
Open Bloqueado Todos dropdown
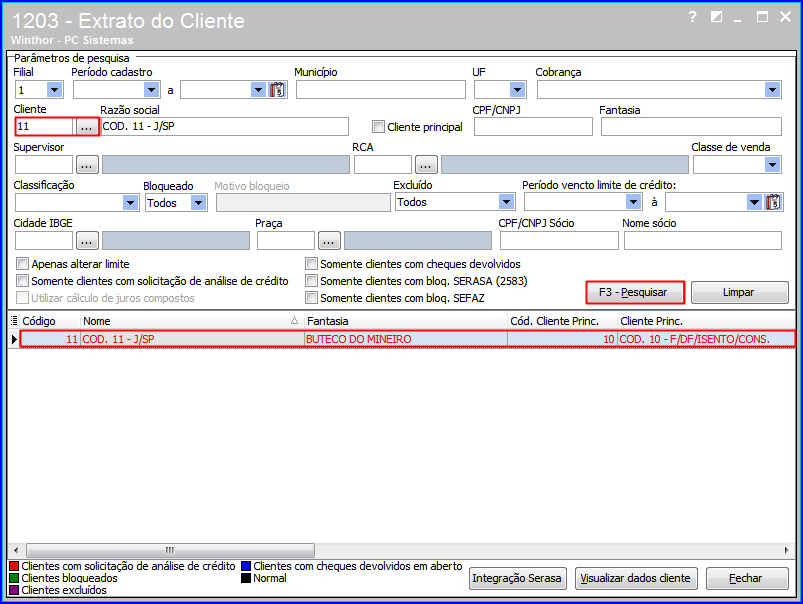tap(198, 203)
